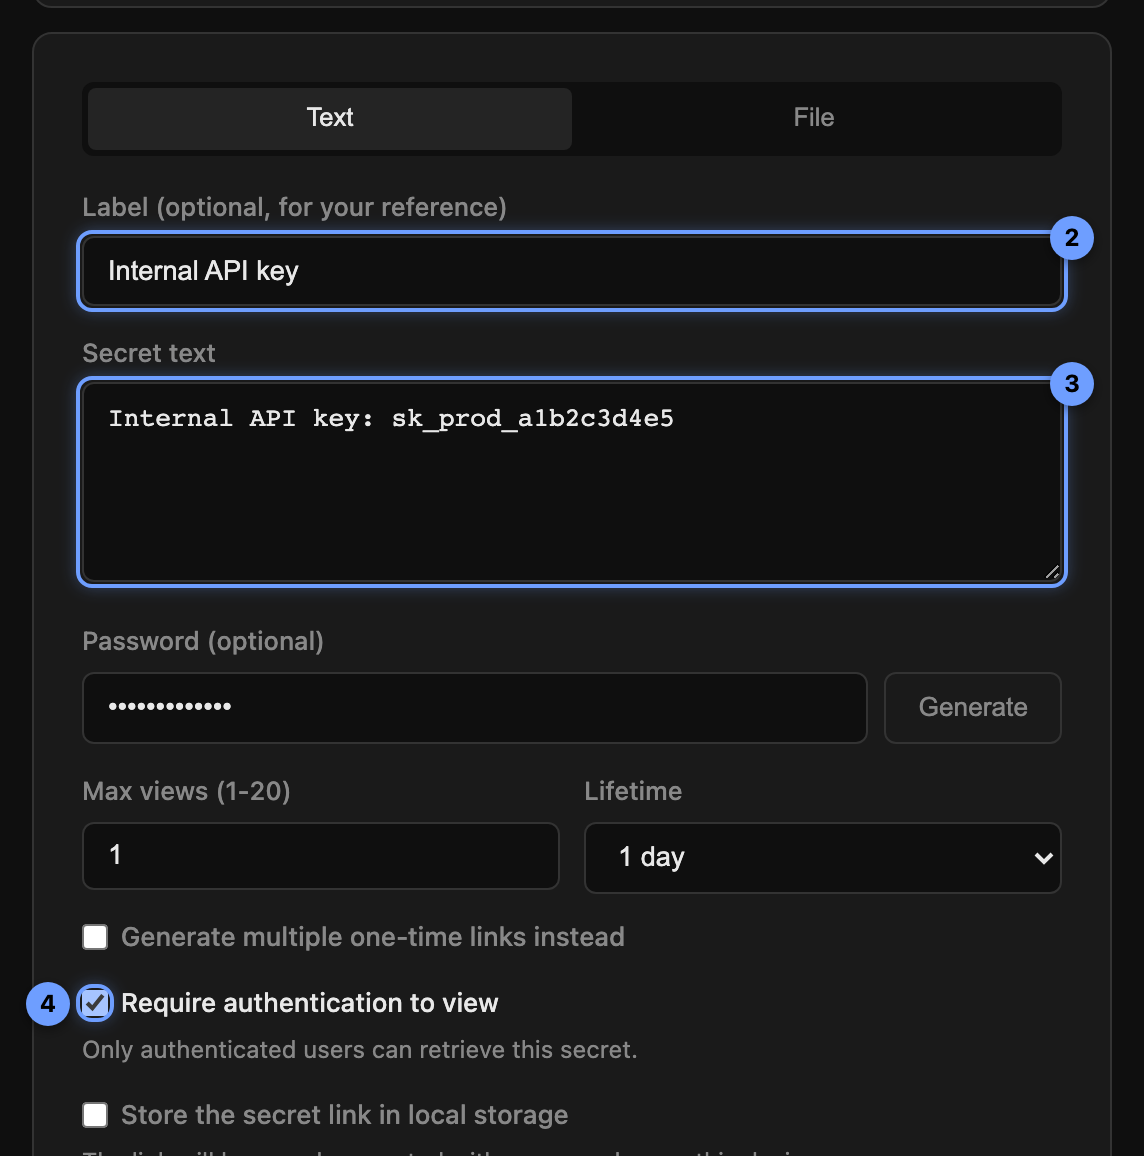This screenshot has width=1144, height=1156.
Task: Focus the Password field
Action: [475, 708]
